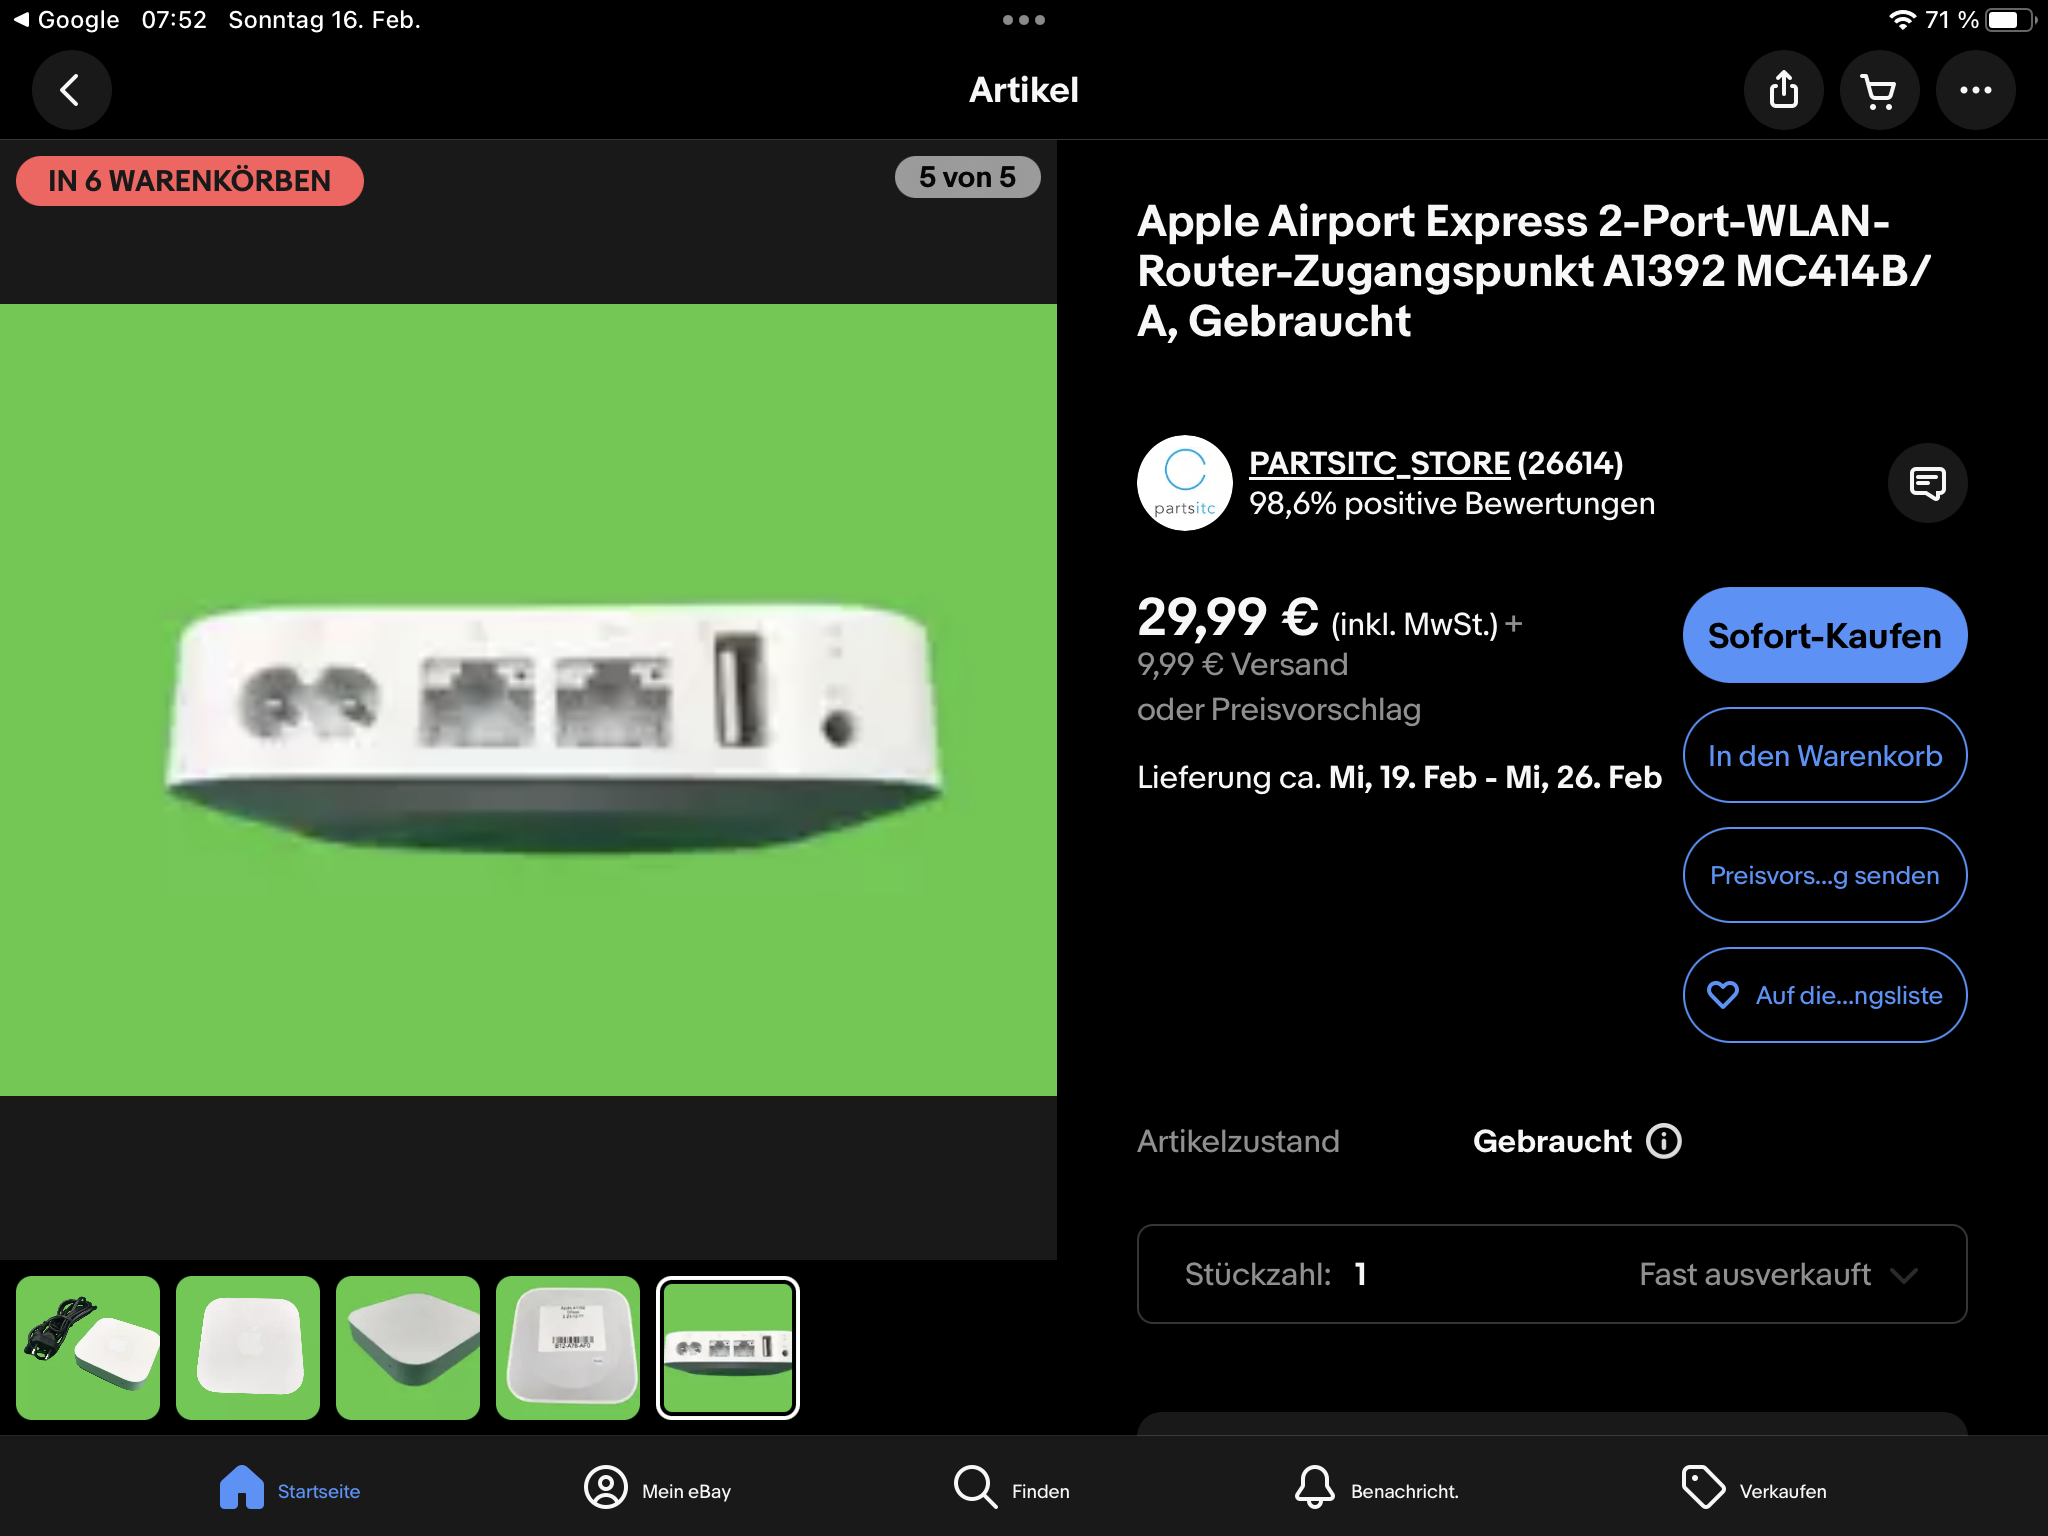The width and height of the screenshot is (2048, 1536).
Task: Switch to the Mein eBay tab
Action: (657, 1488)
